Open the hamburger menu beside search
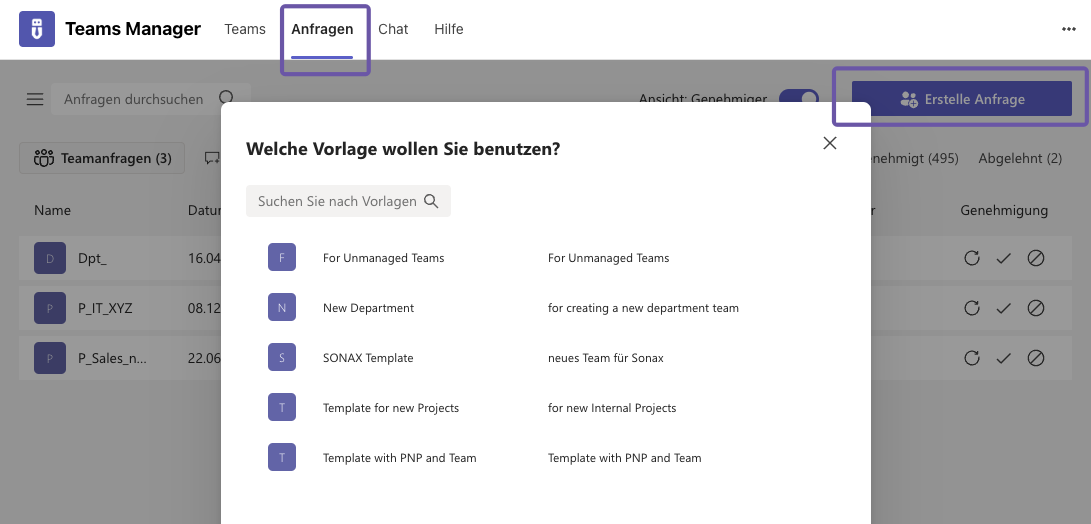The width and height of the screenshot is (1091, 524). pos(35,100)
